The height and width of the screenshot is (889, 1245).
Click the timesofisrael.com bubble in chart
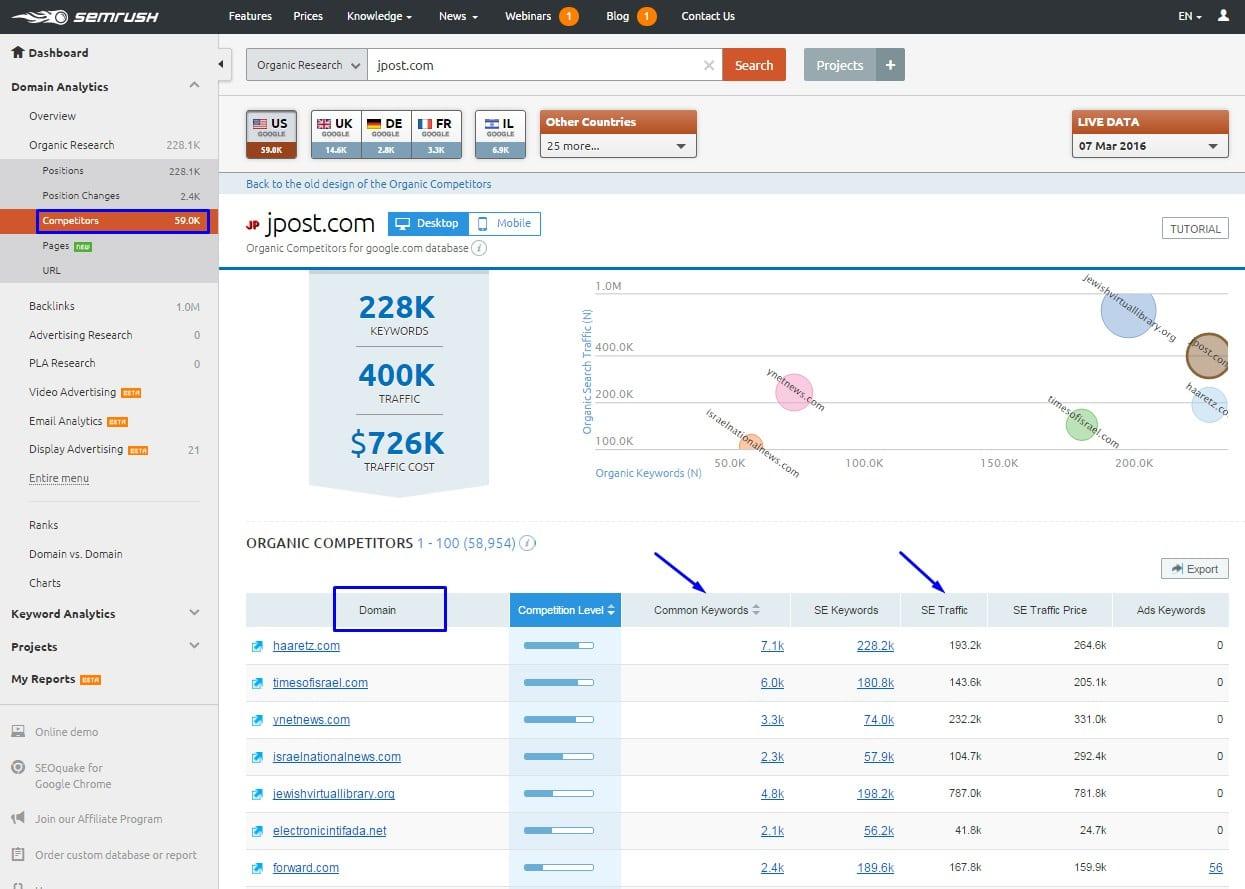coord(1082,424)
